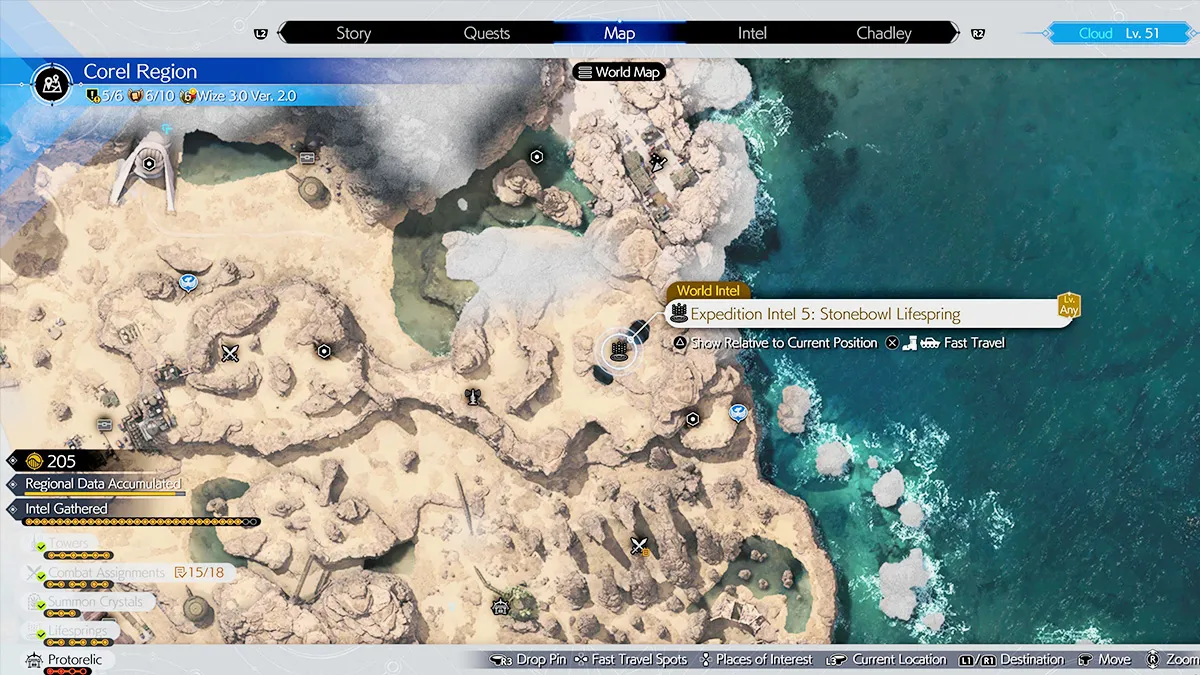
Task: Toggle the Towers intel filter
Action: click(x=68, y=544)
